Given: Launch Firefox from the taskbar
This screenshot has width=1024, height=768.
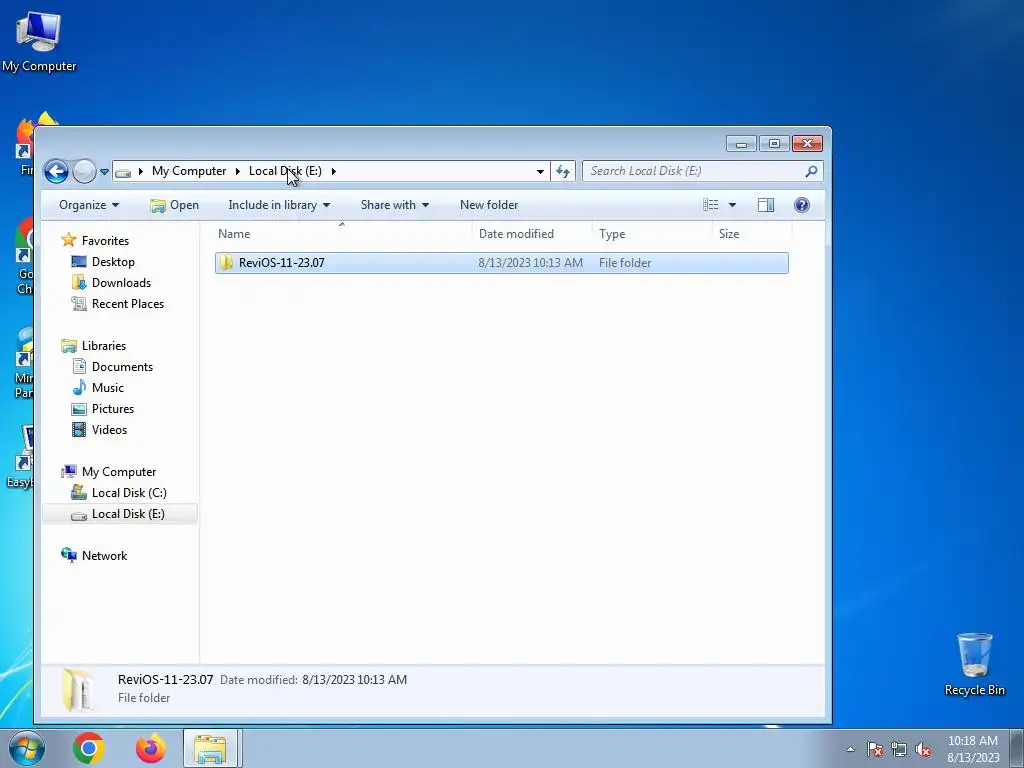Looking at the screenshot, I should [151, 748].
